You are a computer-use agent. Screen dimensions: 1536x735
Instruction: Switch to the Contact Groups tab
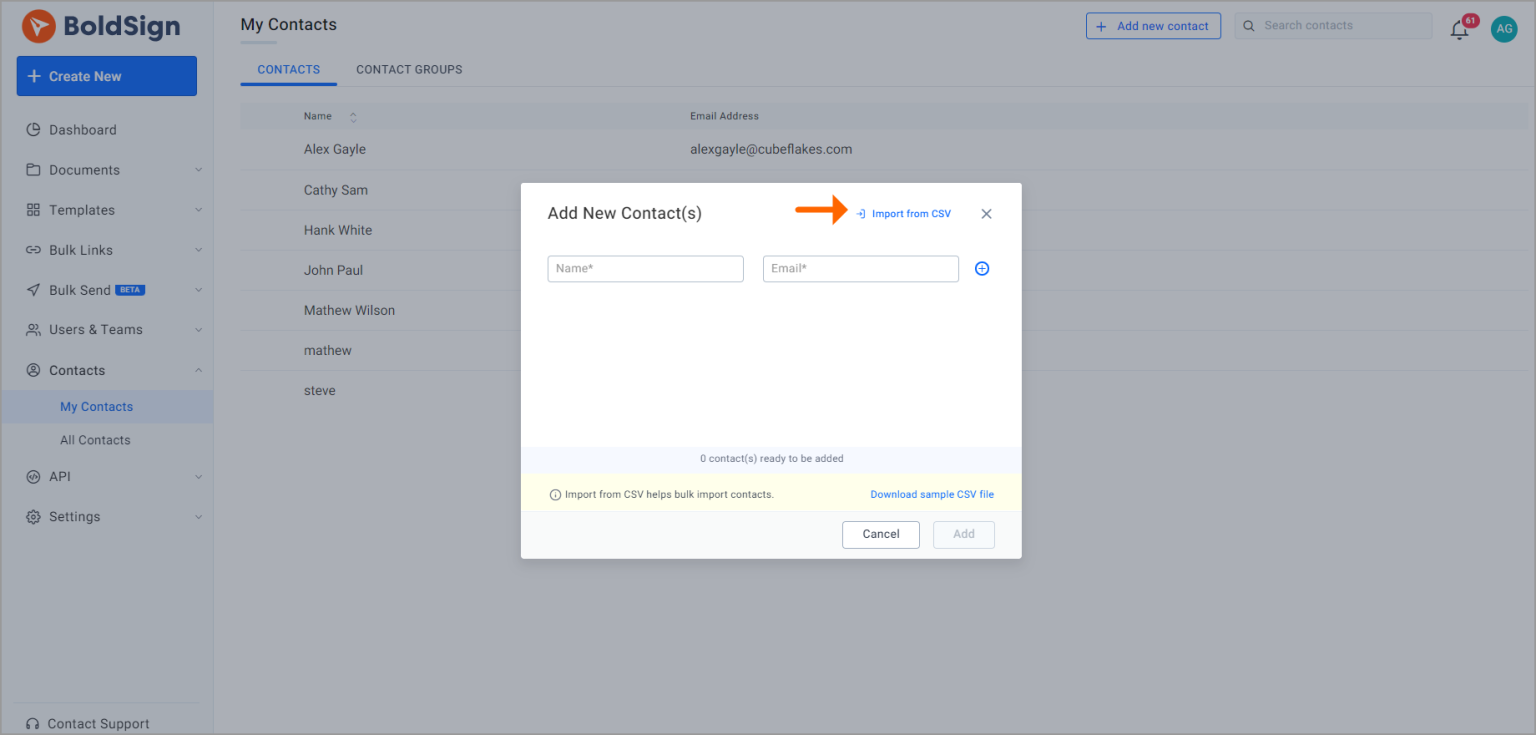click(409, 70)
